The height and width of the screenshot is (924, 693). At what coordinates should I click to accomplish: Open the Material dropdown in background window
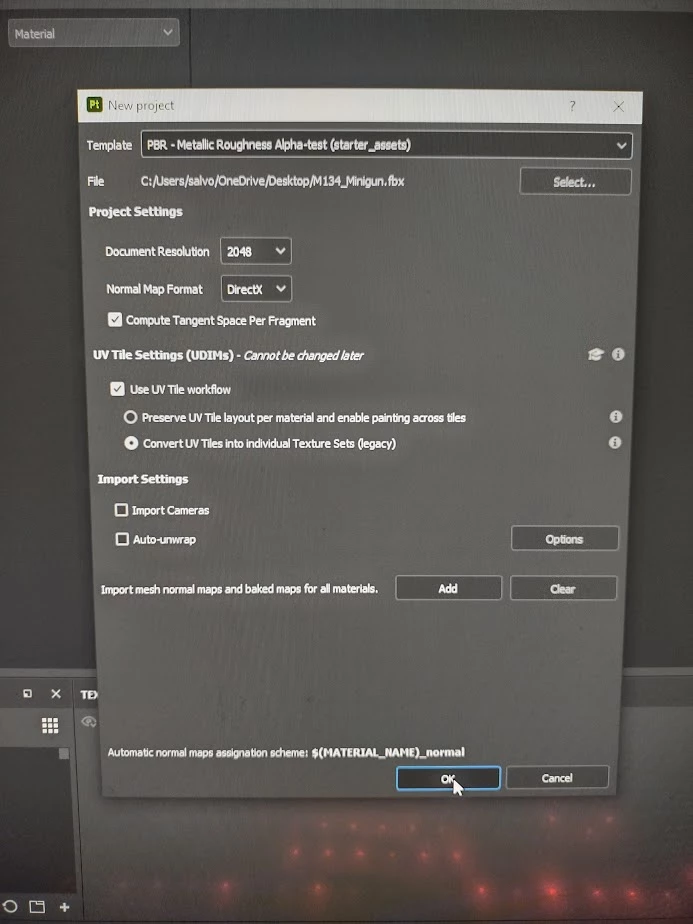(94, 33)
